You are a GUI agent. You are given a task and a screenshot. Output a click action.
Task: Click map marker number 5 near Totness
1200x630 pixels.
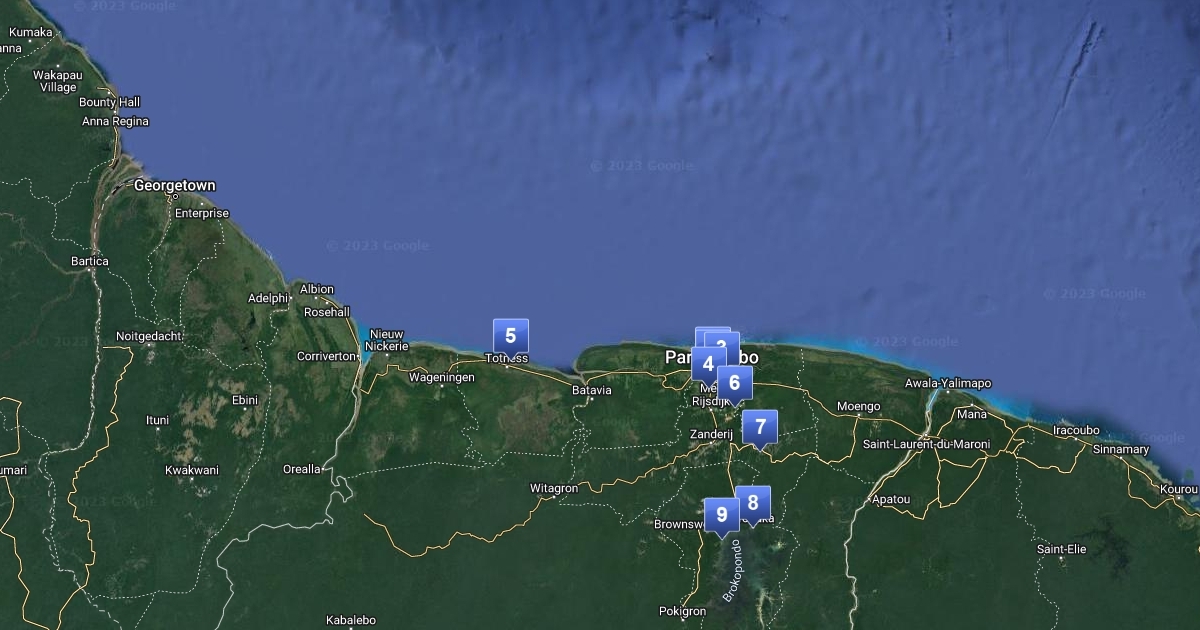tap(510, 336)
